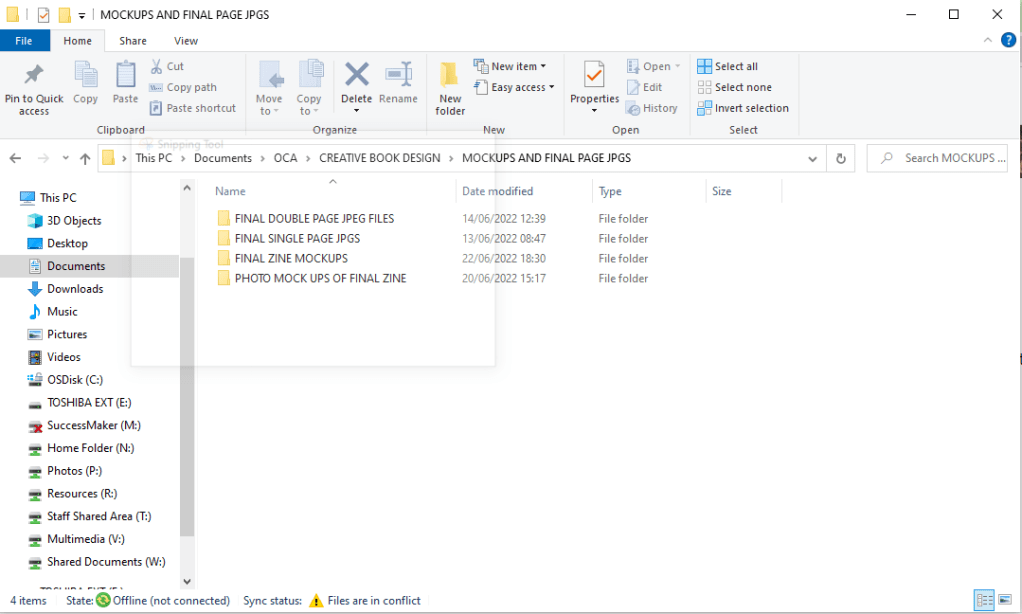Refresh the current folder view

[841, 158]
